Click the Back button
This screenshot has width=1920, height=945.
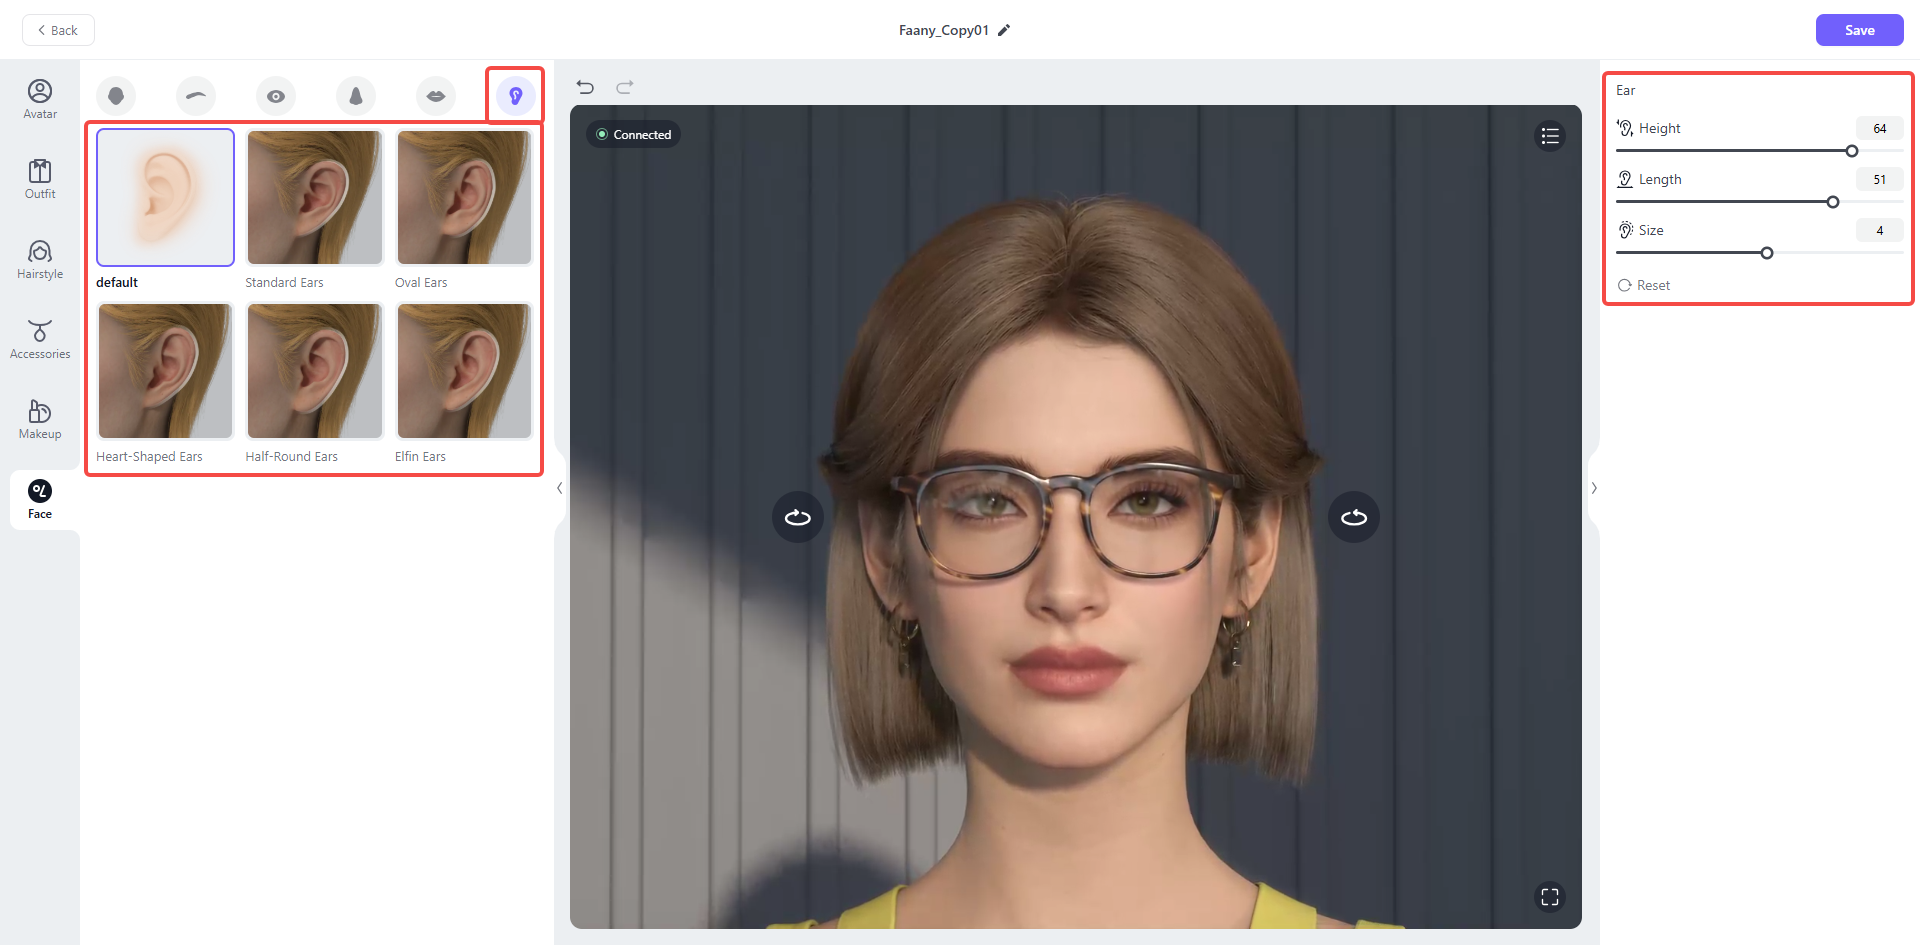pos(58,30)
